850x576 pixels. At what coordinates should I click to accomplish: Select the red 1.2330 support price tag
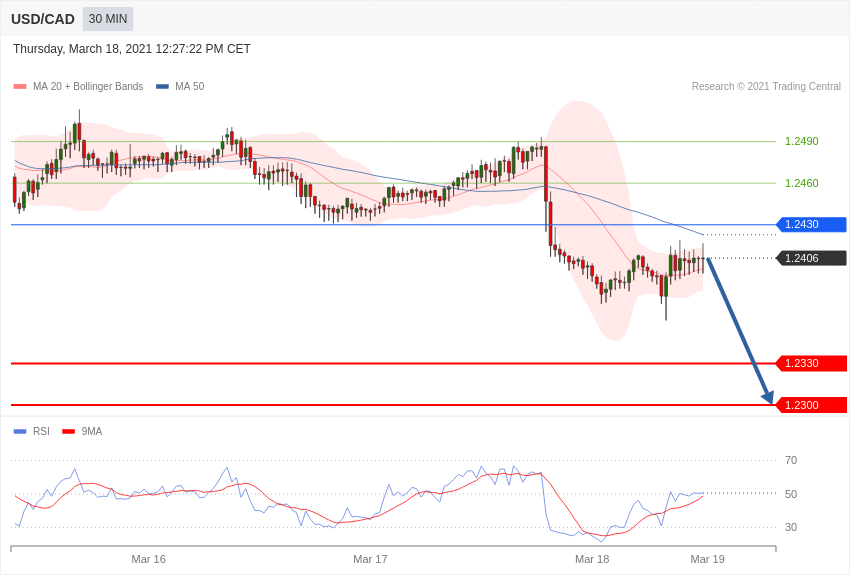pos(812,363)
